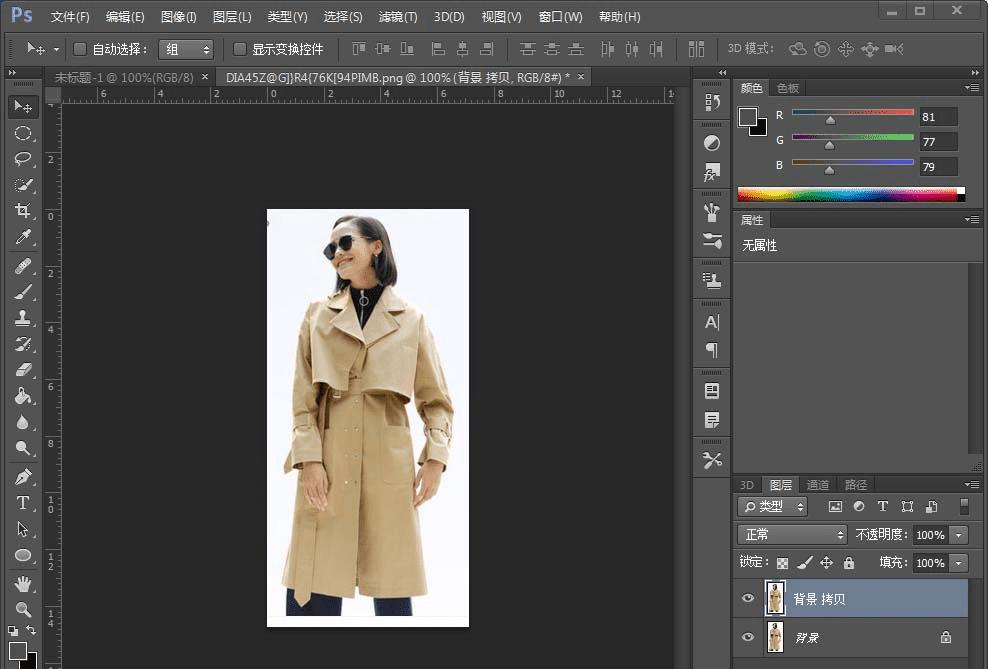Select the Pen tool
Screen dimensions: 988x669
pyautogui.click(x=22, y=476)
